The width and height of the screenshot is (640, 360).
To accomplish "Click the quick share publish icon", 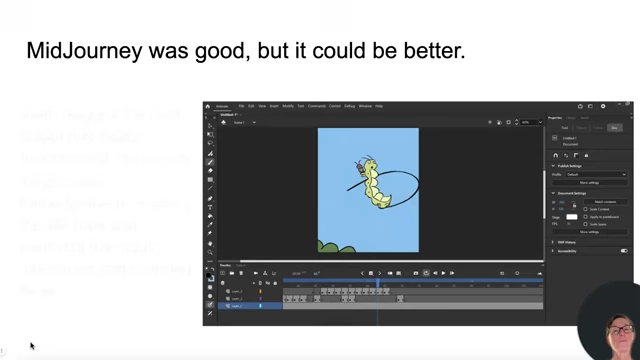I will pos(580,106).
